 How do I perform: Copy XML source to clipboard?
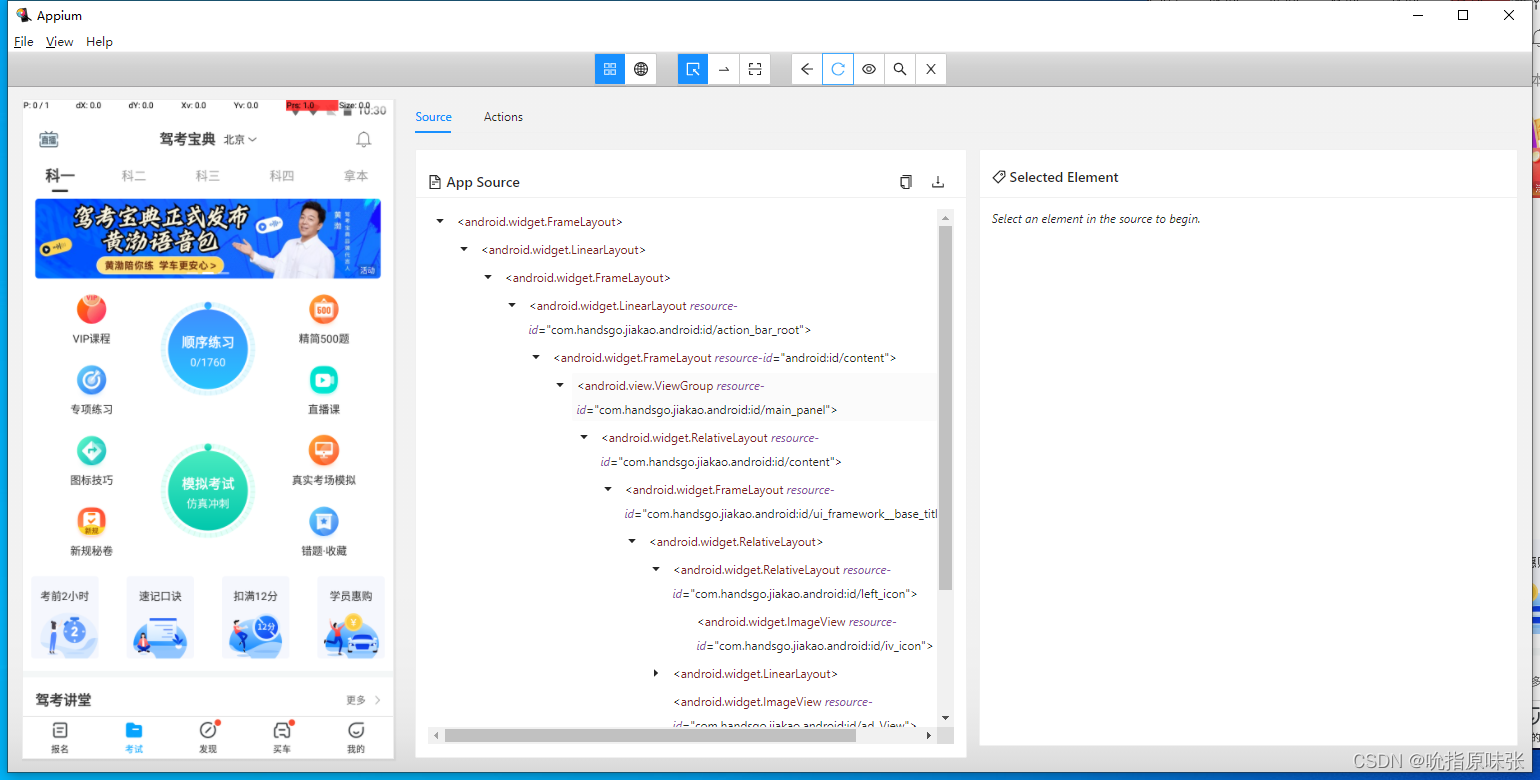tap(905, 182)
